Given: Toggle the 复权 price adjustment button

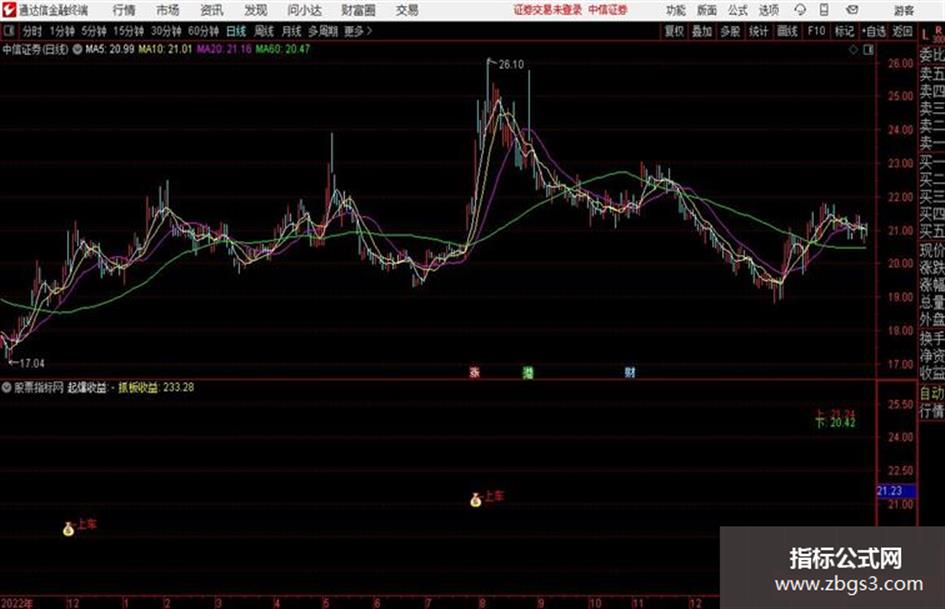Looking at the screenshot, I should click(x=674, y=31).
